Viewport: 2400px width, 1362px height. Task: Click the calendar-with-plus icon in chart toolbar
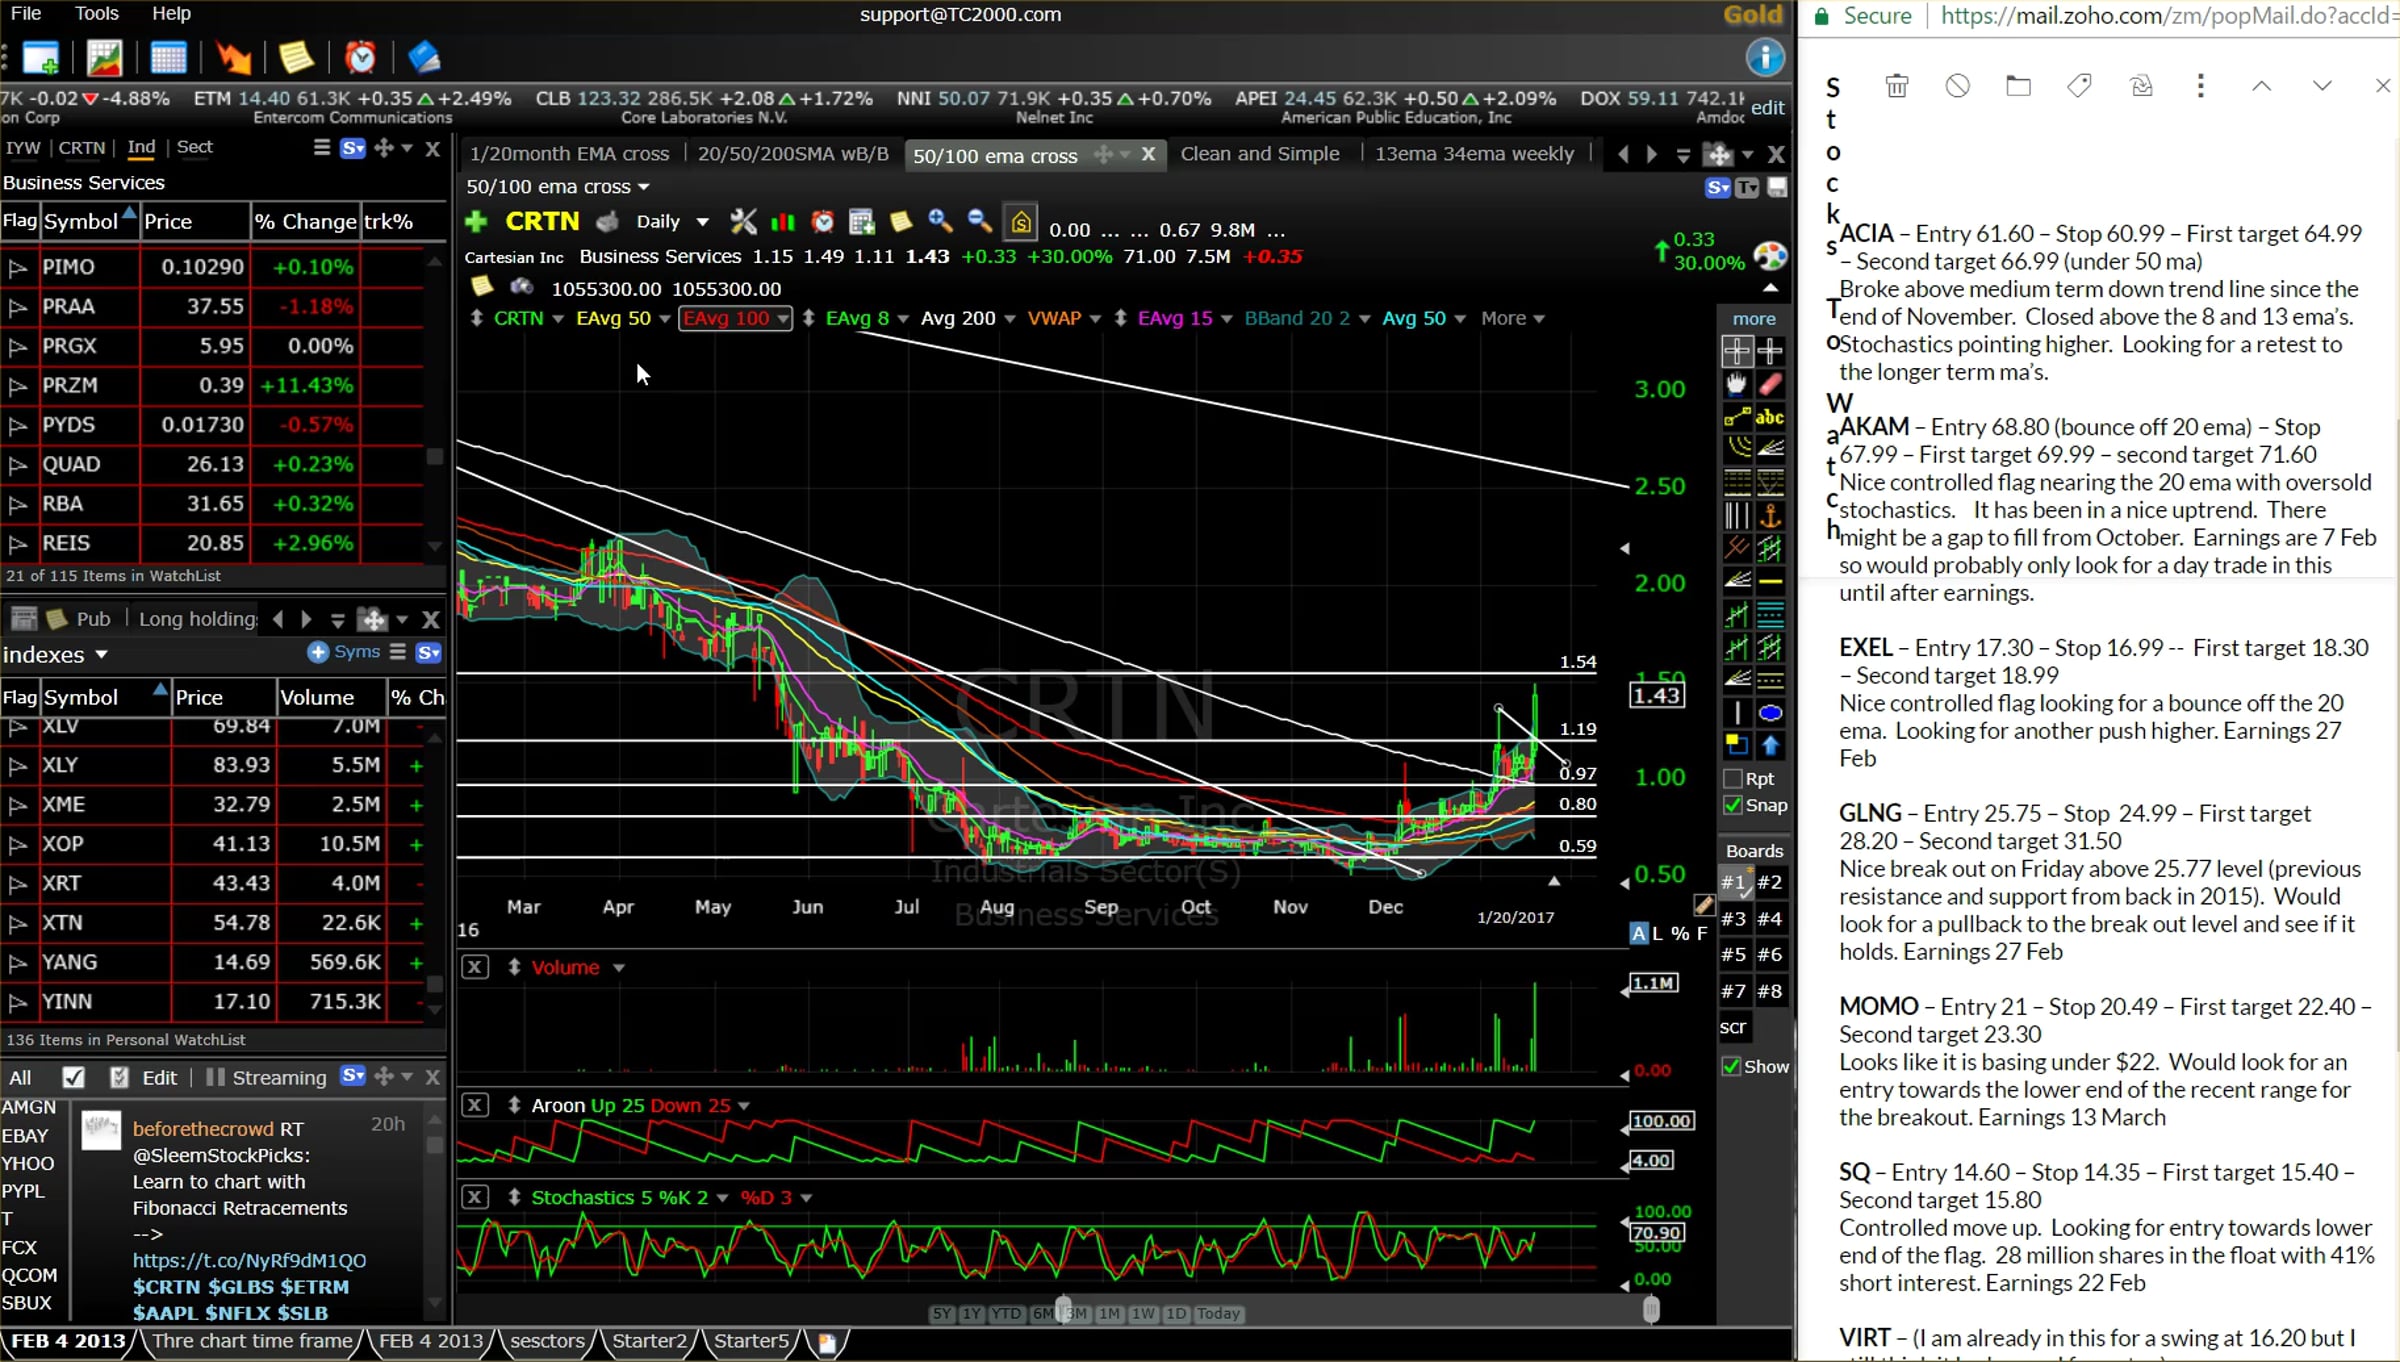[861, 221]
